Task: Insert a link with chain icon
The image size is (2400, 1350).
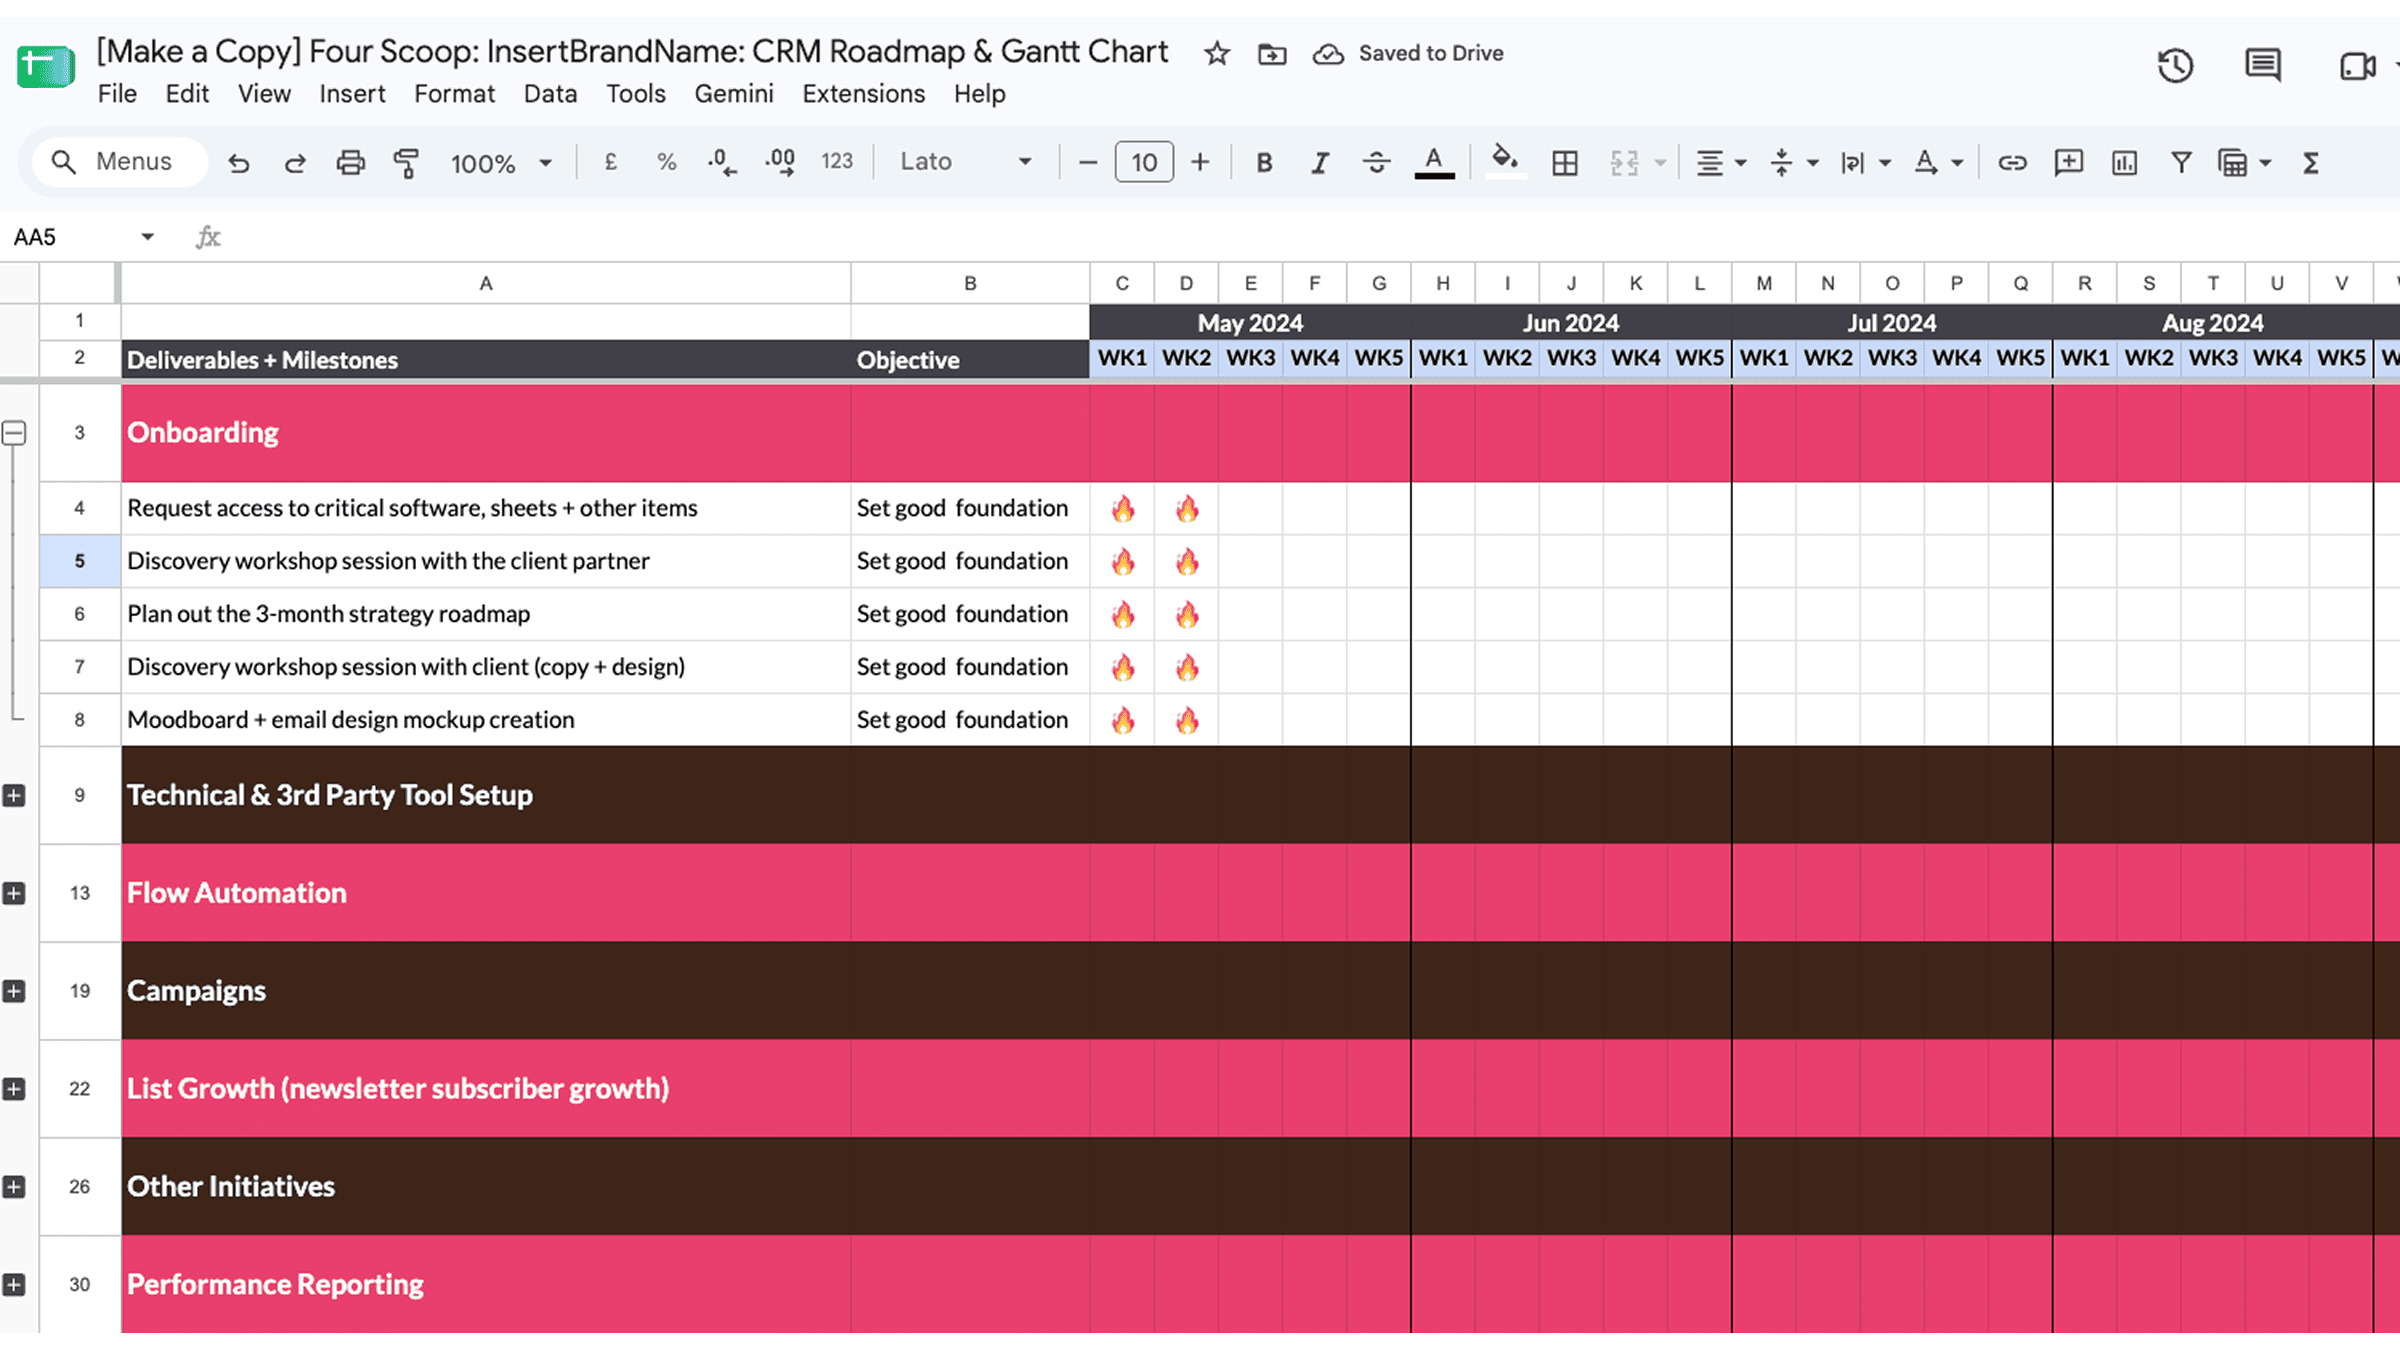Action: click(2012, 162)
